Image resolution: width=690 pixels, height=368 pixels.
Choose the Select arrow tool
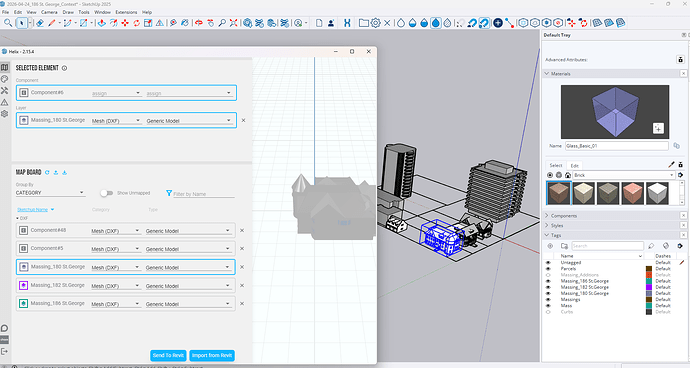(x=21, y=23)
